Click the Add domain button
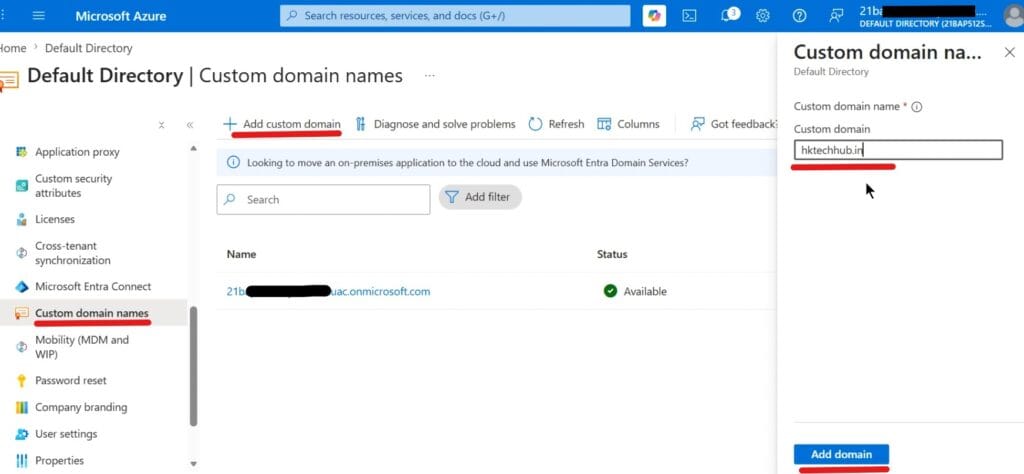The image size is (1024, 474). coord(841,454)
